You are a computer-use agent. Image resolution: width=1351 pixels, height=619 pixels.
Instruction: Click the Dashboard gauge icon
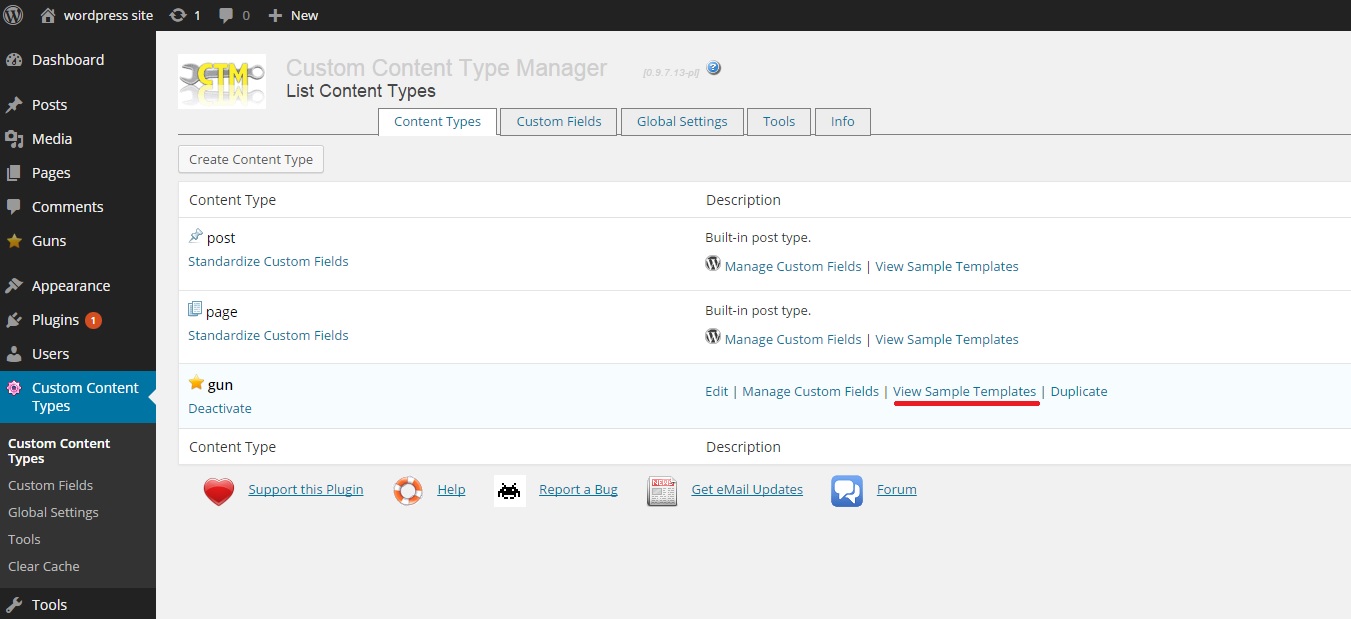click(x=14, y=60)
